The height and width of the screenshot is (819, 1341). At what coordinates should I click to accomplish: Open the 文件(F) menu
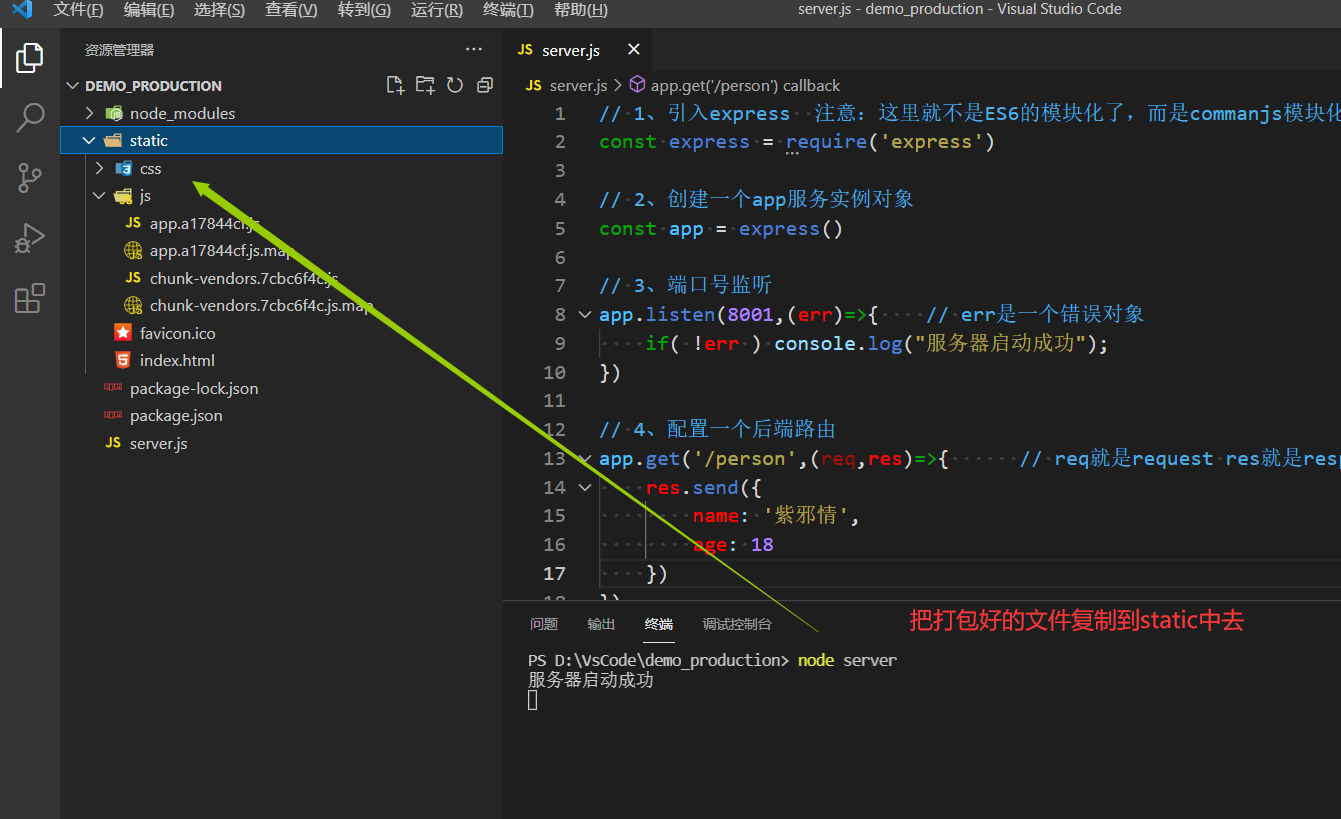(78, 10)
